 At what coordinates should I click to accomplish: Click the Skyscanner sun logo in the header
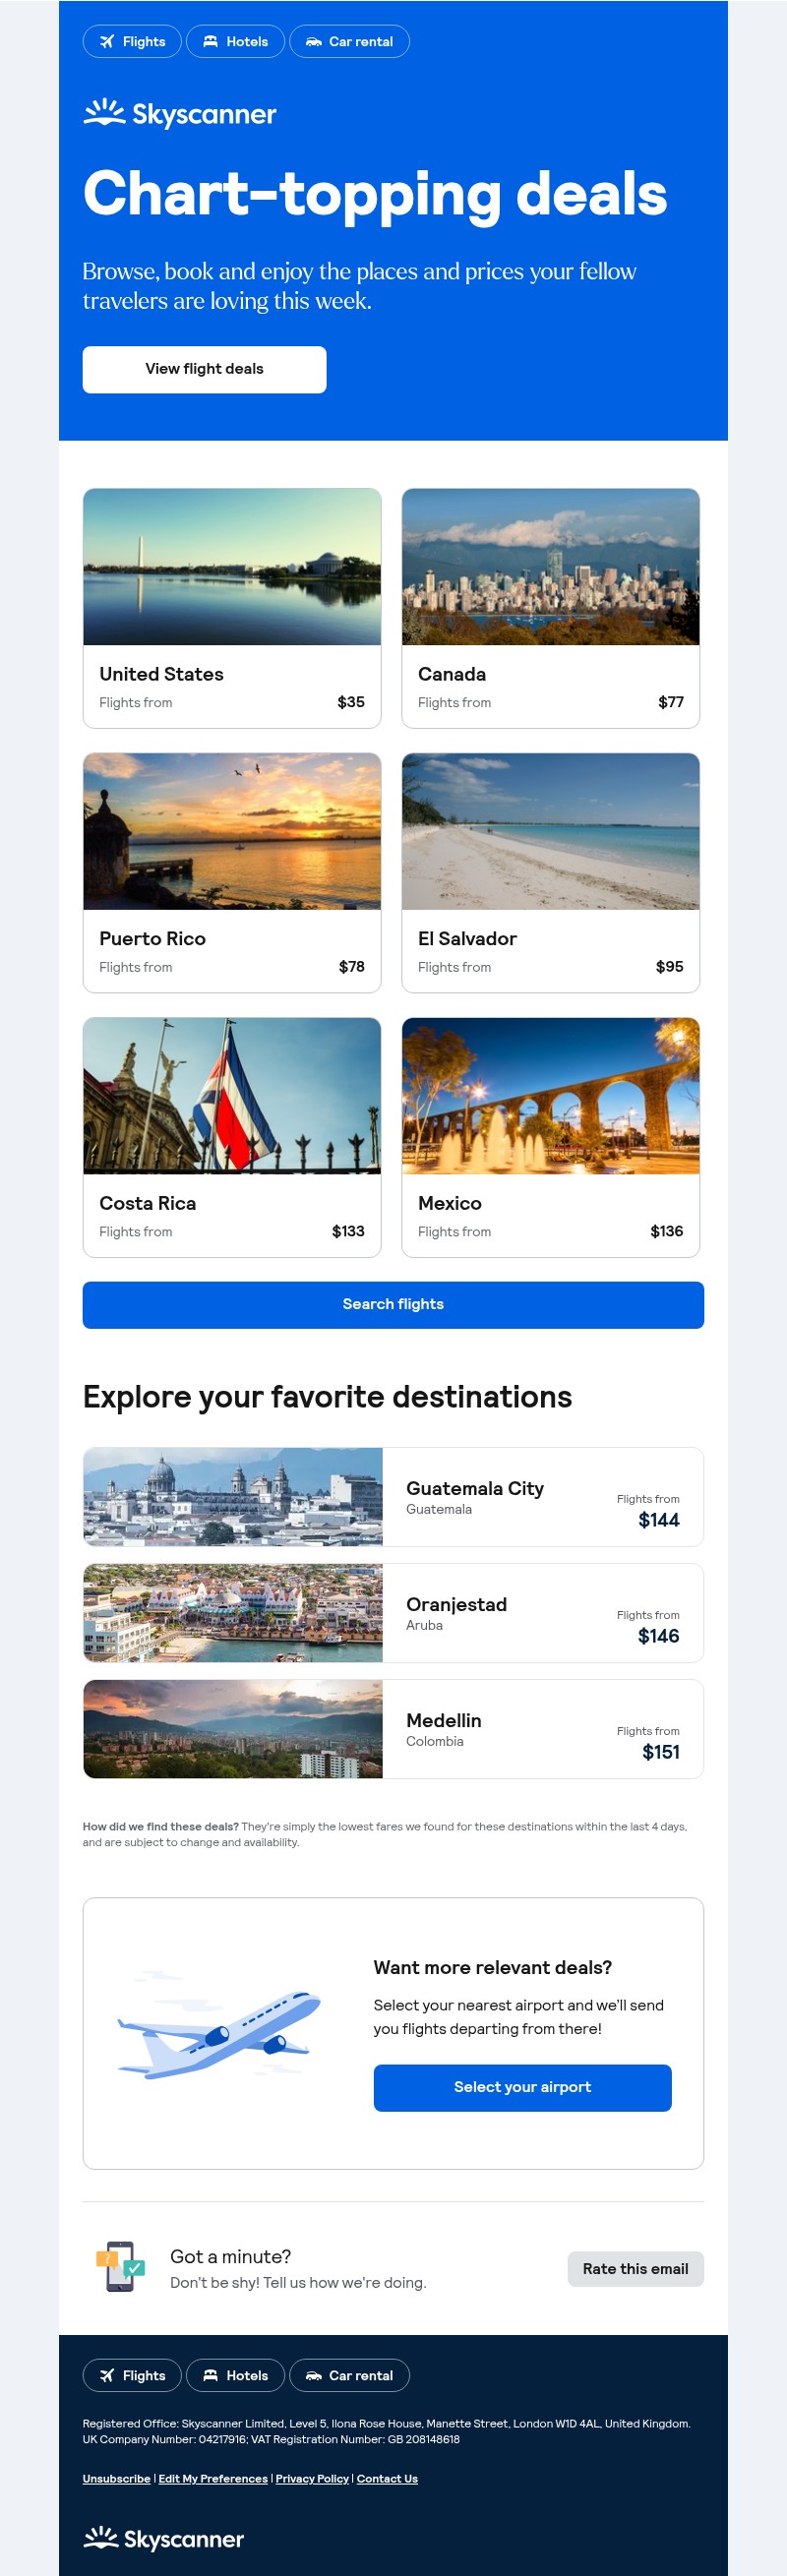click(x=104, y=112)
